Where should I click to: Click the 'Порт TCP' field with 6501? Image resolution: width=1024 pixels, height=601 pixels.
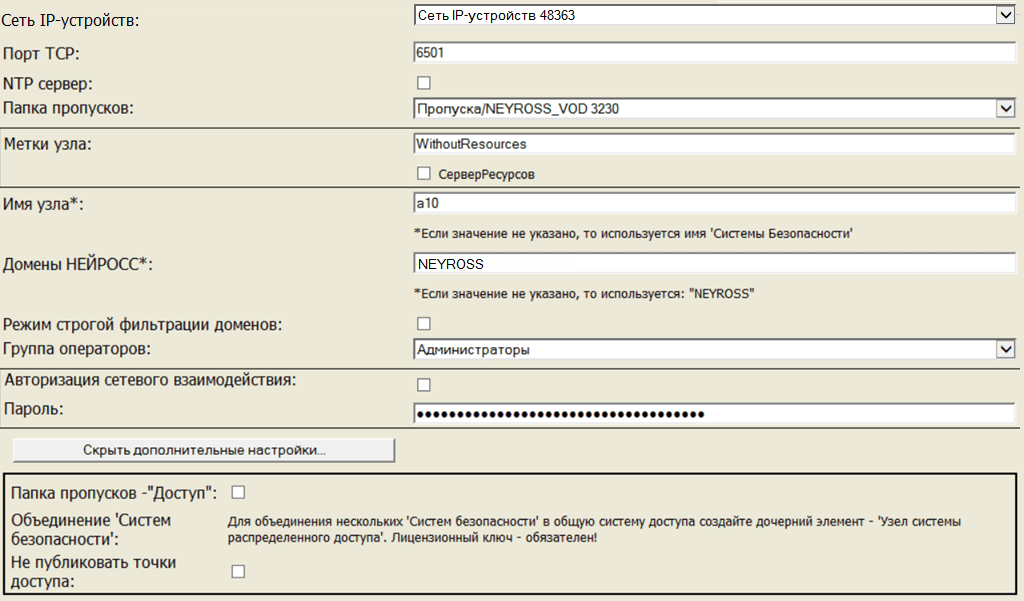tap(714, 53)
